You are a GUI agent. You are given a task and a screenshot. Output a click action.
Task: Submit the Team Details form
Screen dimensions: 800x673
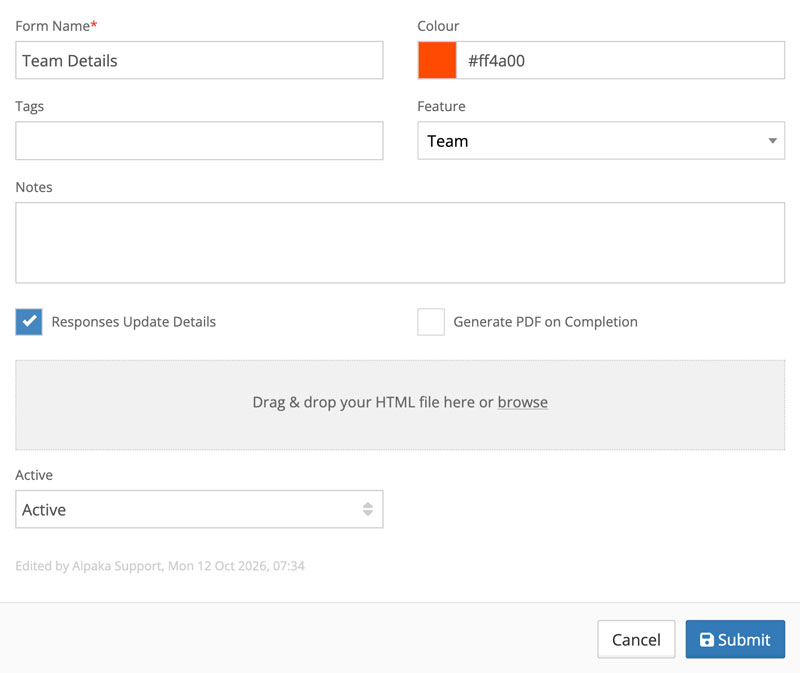(x=735, y=639)
